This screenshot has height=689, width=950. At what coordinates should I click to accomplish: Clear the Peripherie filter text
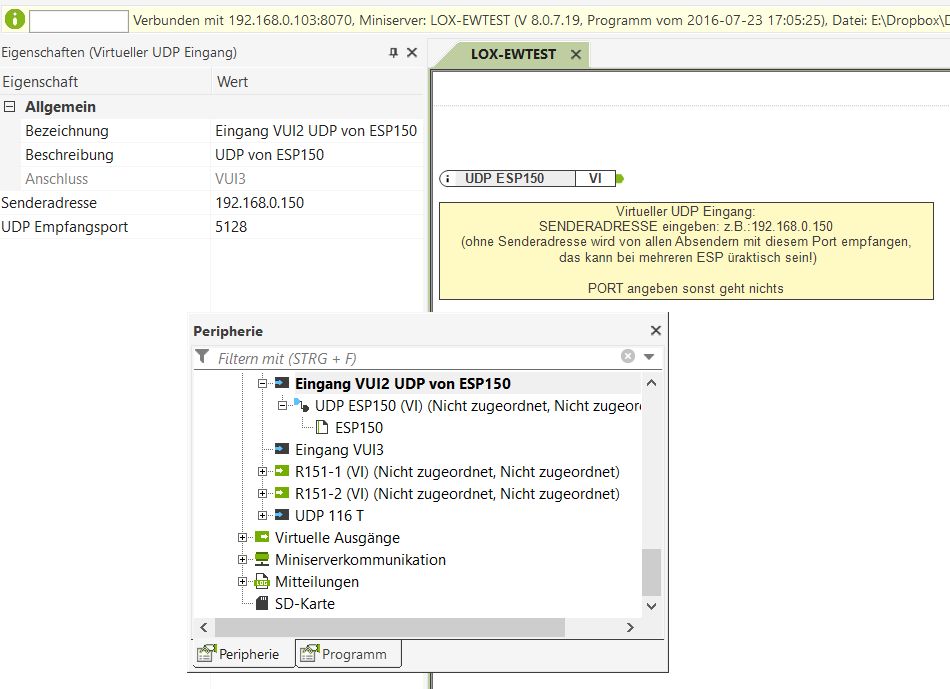(x=628, y=356)
